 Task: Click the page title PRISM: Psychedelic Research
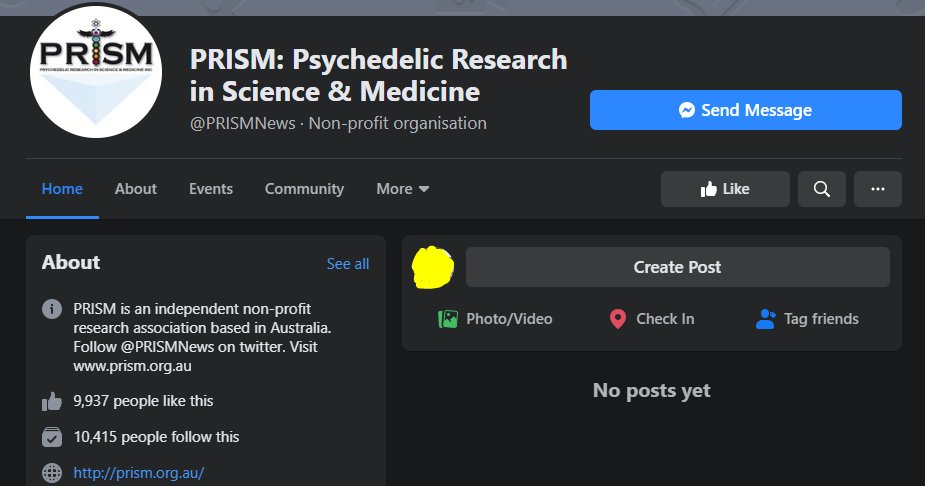(378, 75)
